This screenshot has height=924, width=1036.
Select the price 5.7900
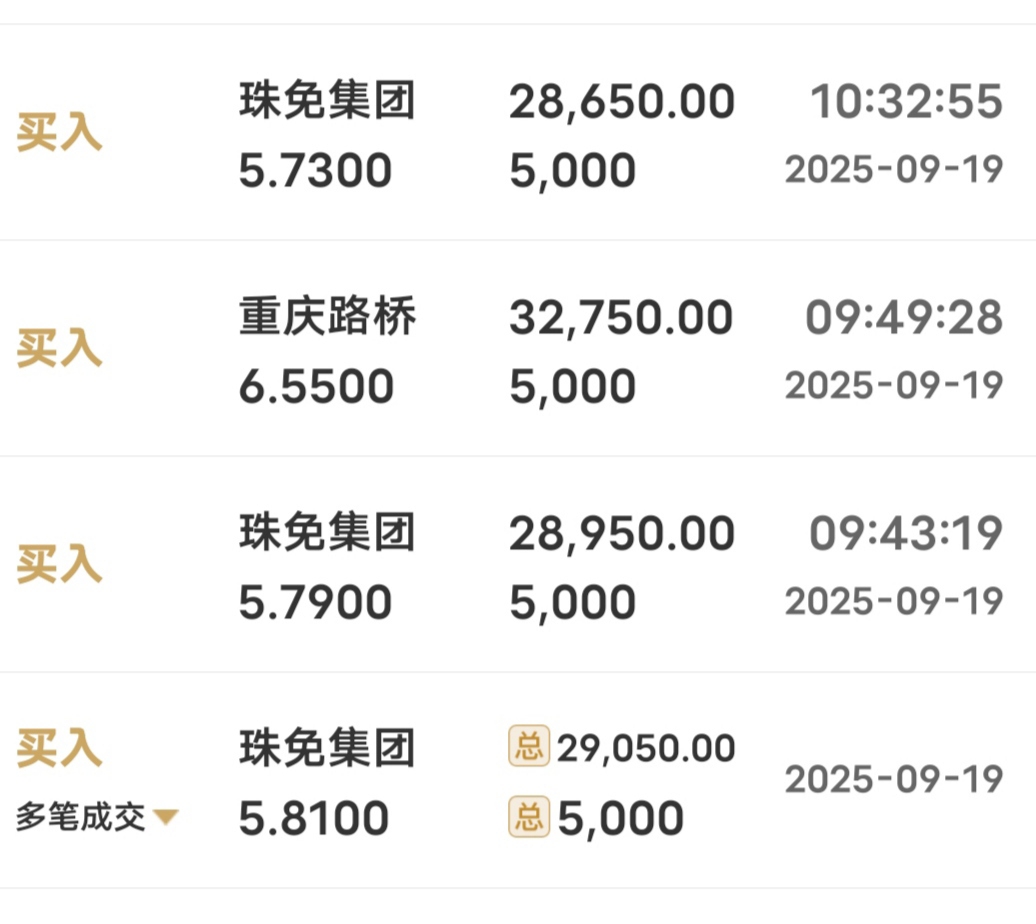click(x=315, y=602)
